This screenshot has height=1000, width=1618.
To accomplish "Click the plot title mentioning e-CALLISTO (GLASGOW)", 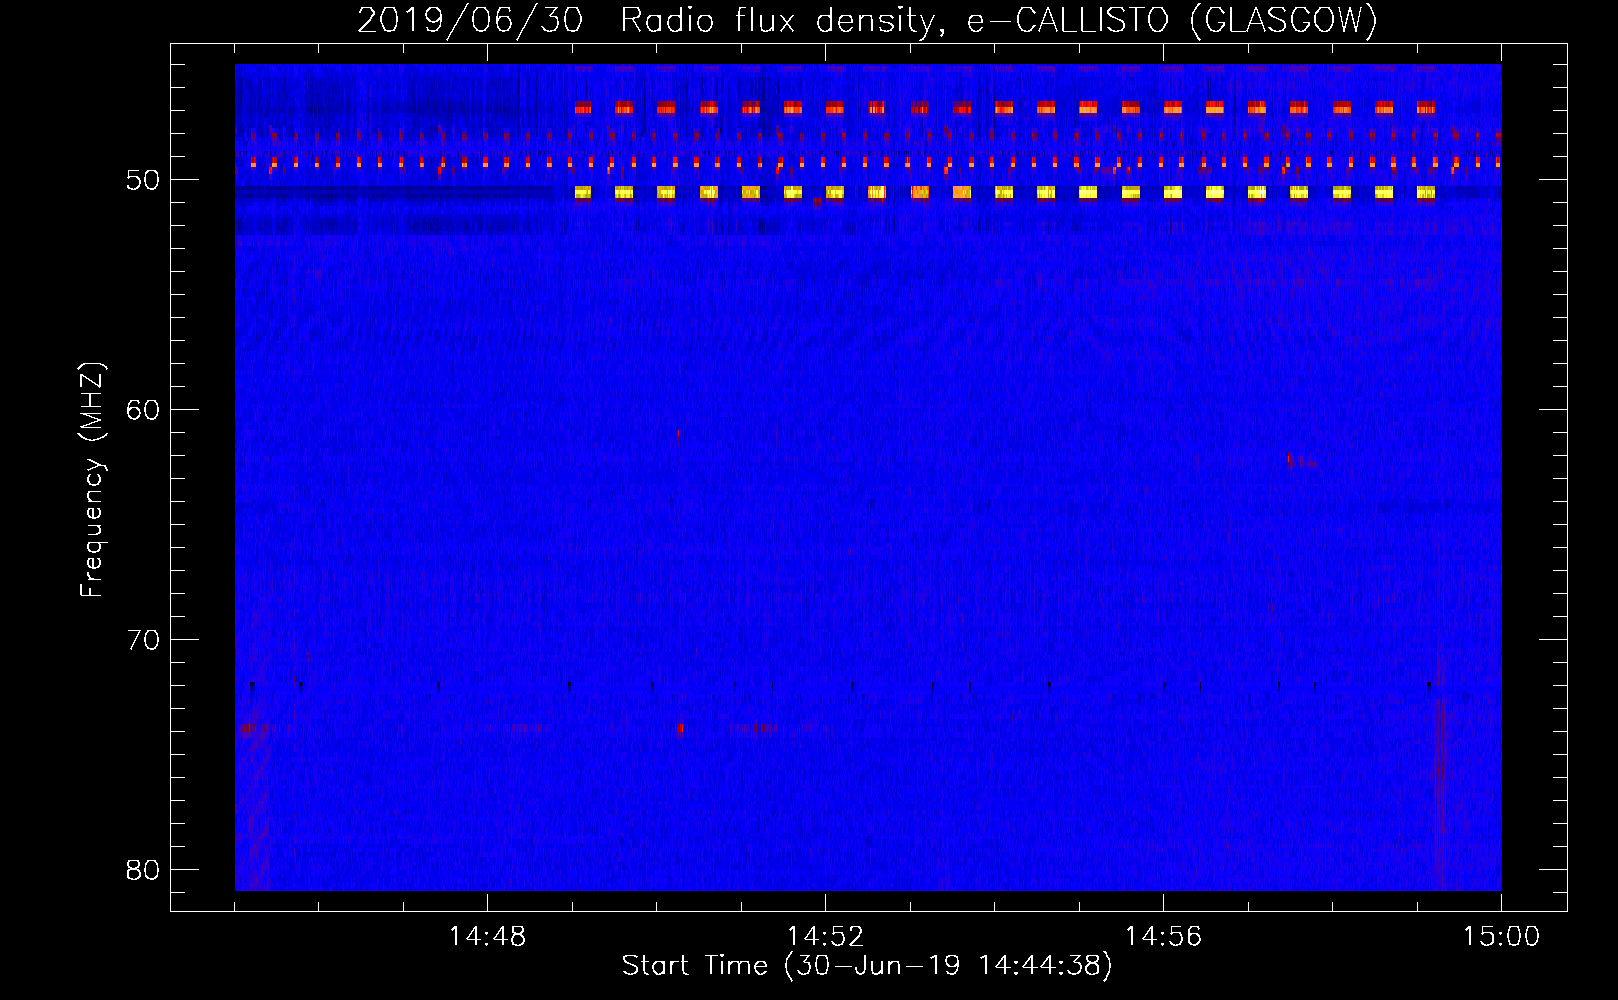I will (867, 20).
